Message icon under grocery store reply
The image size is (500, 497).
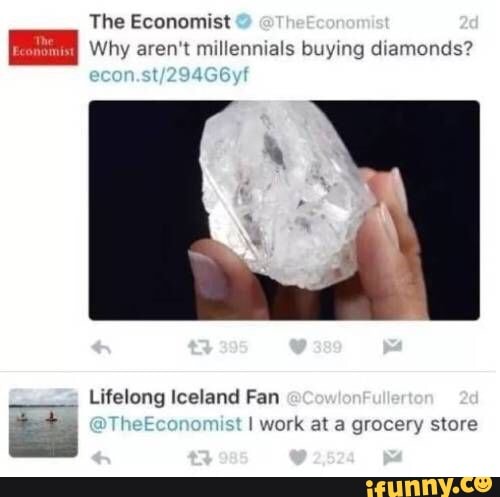tap(393, 457)
